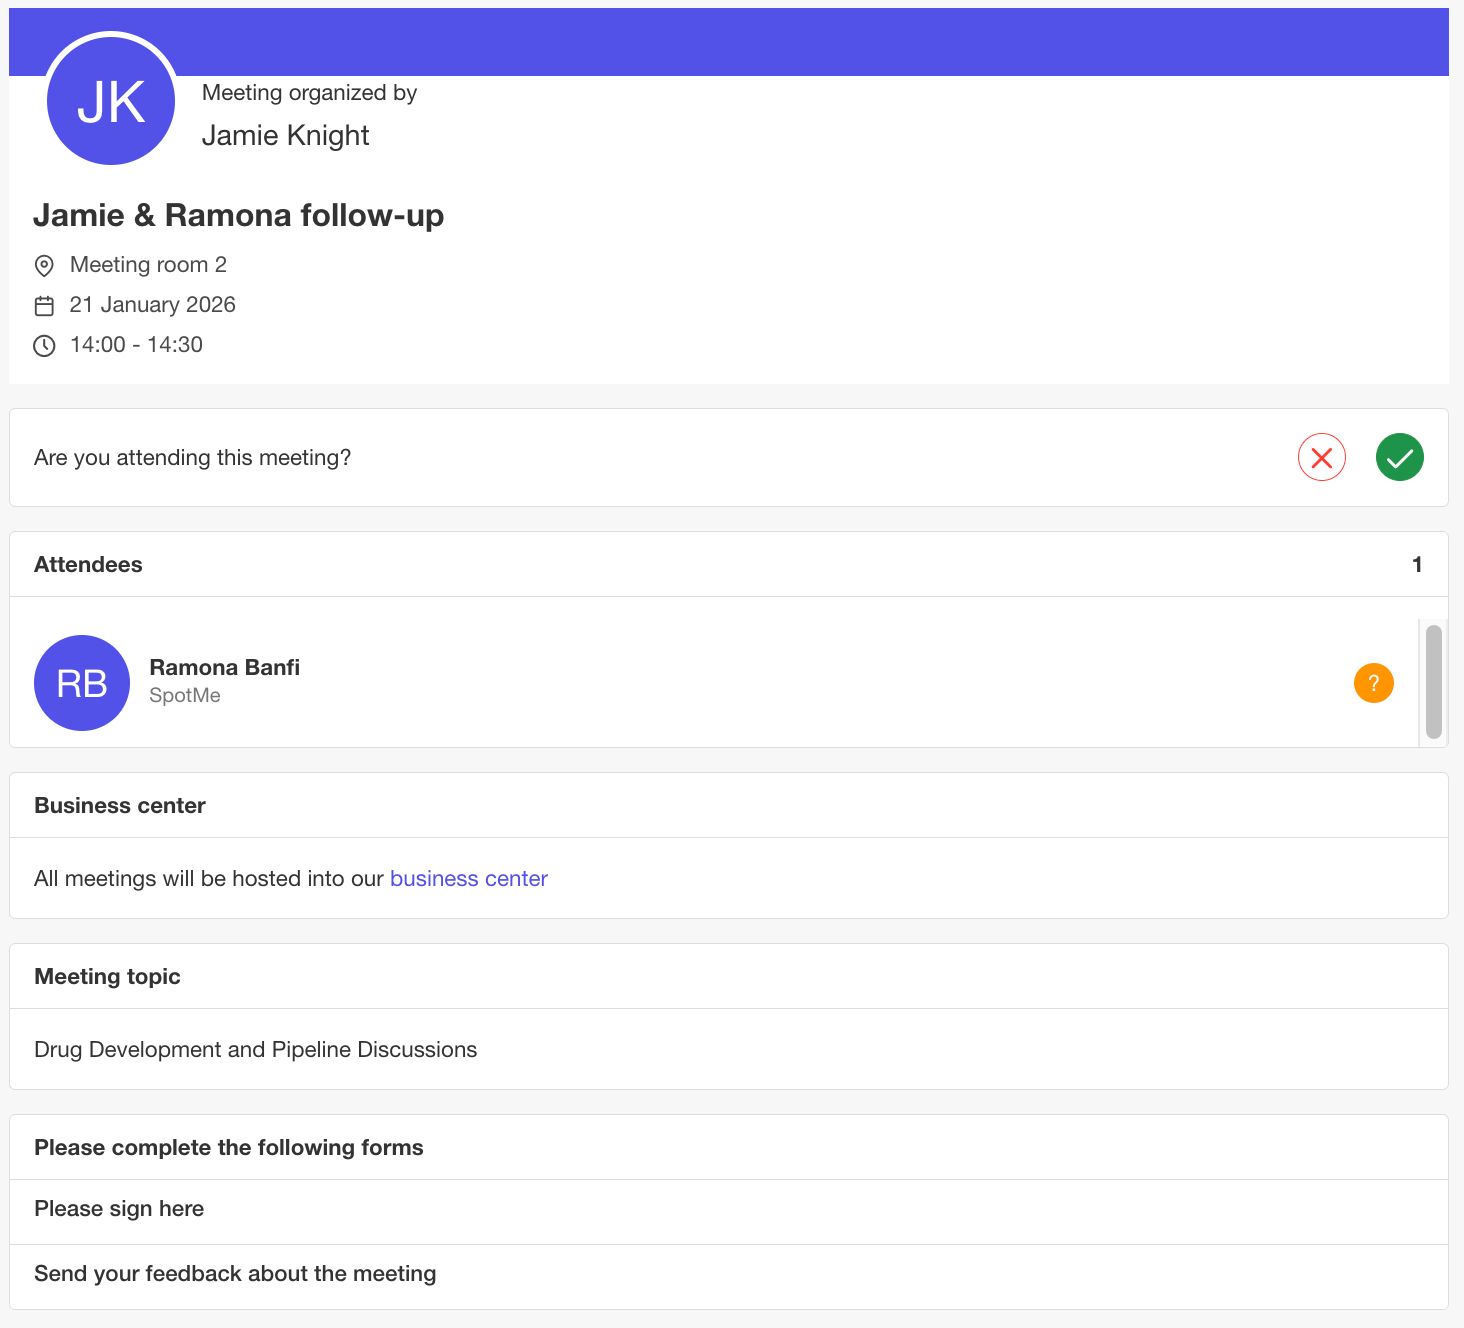Click Ramona Banfi's orange pending status icon

(1373, 683)
